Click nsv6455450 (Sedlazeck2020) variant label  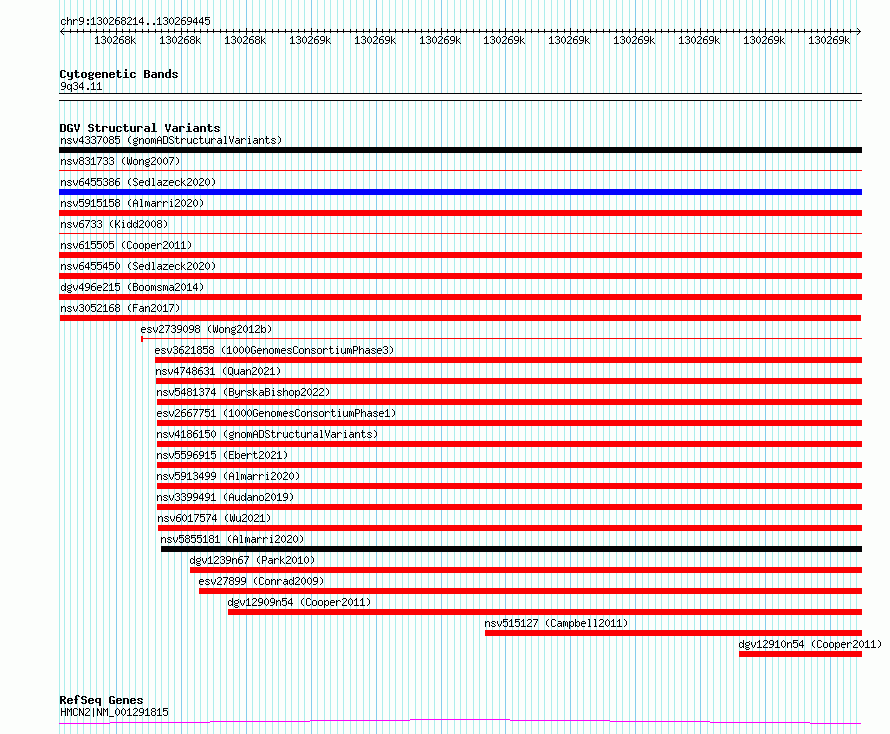(x=138, y=266)
